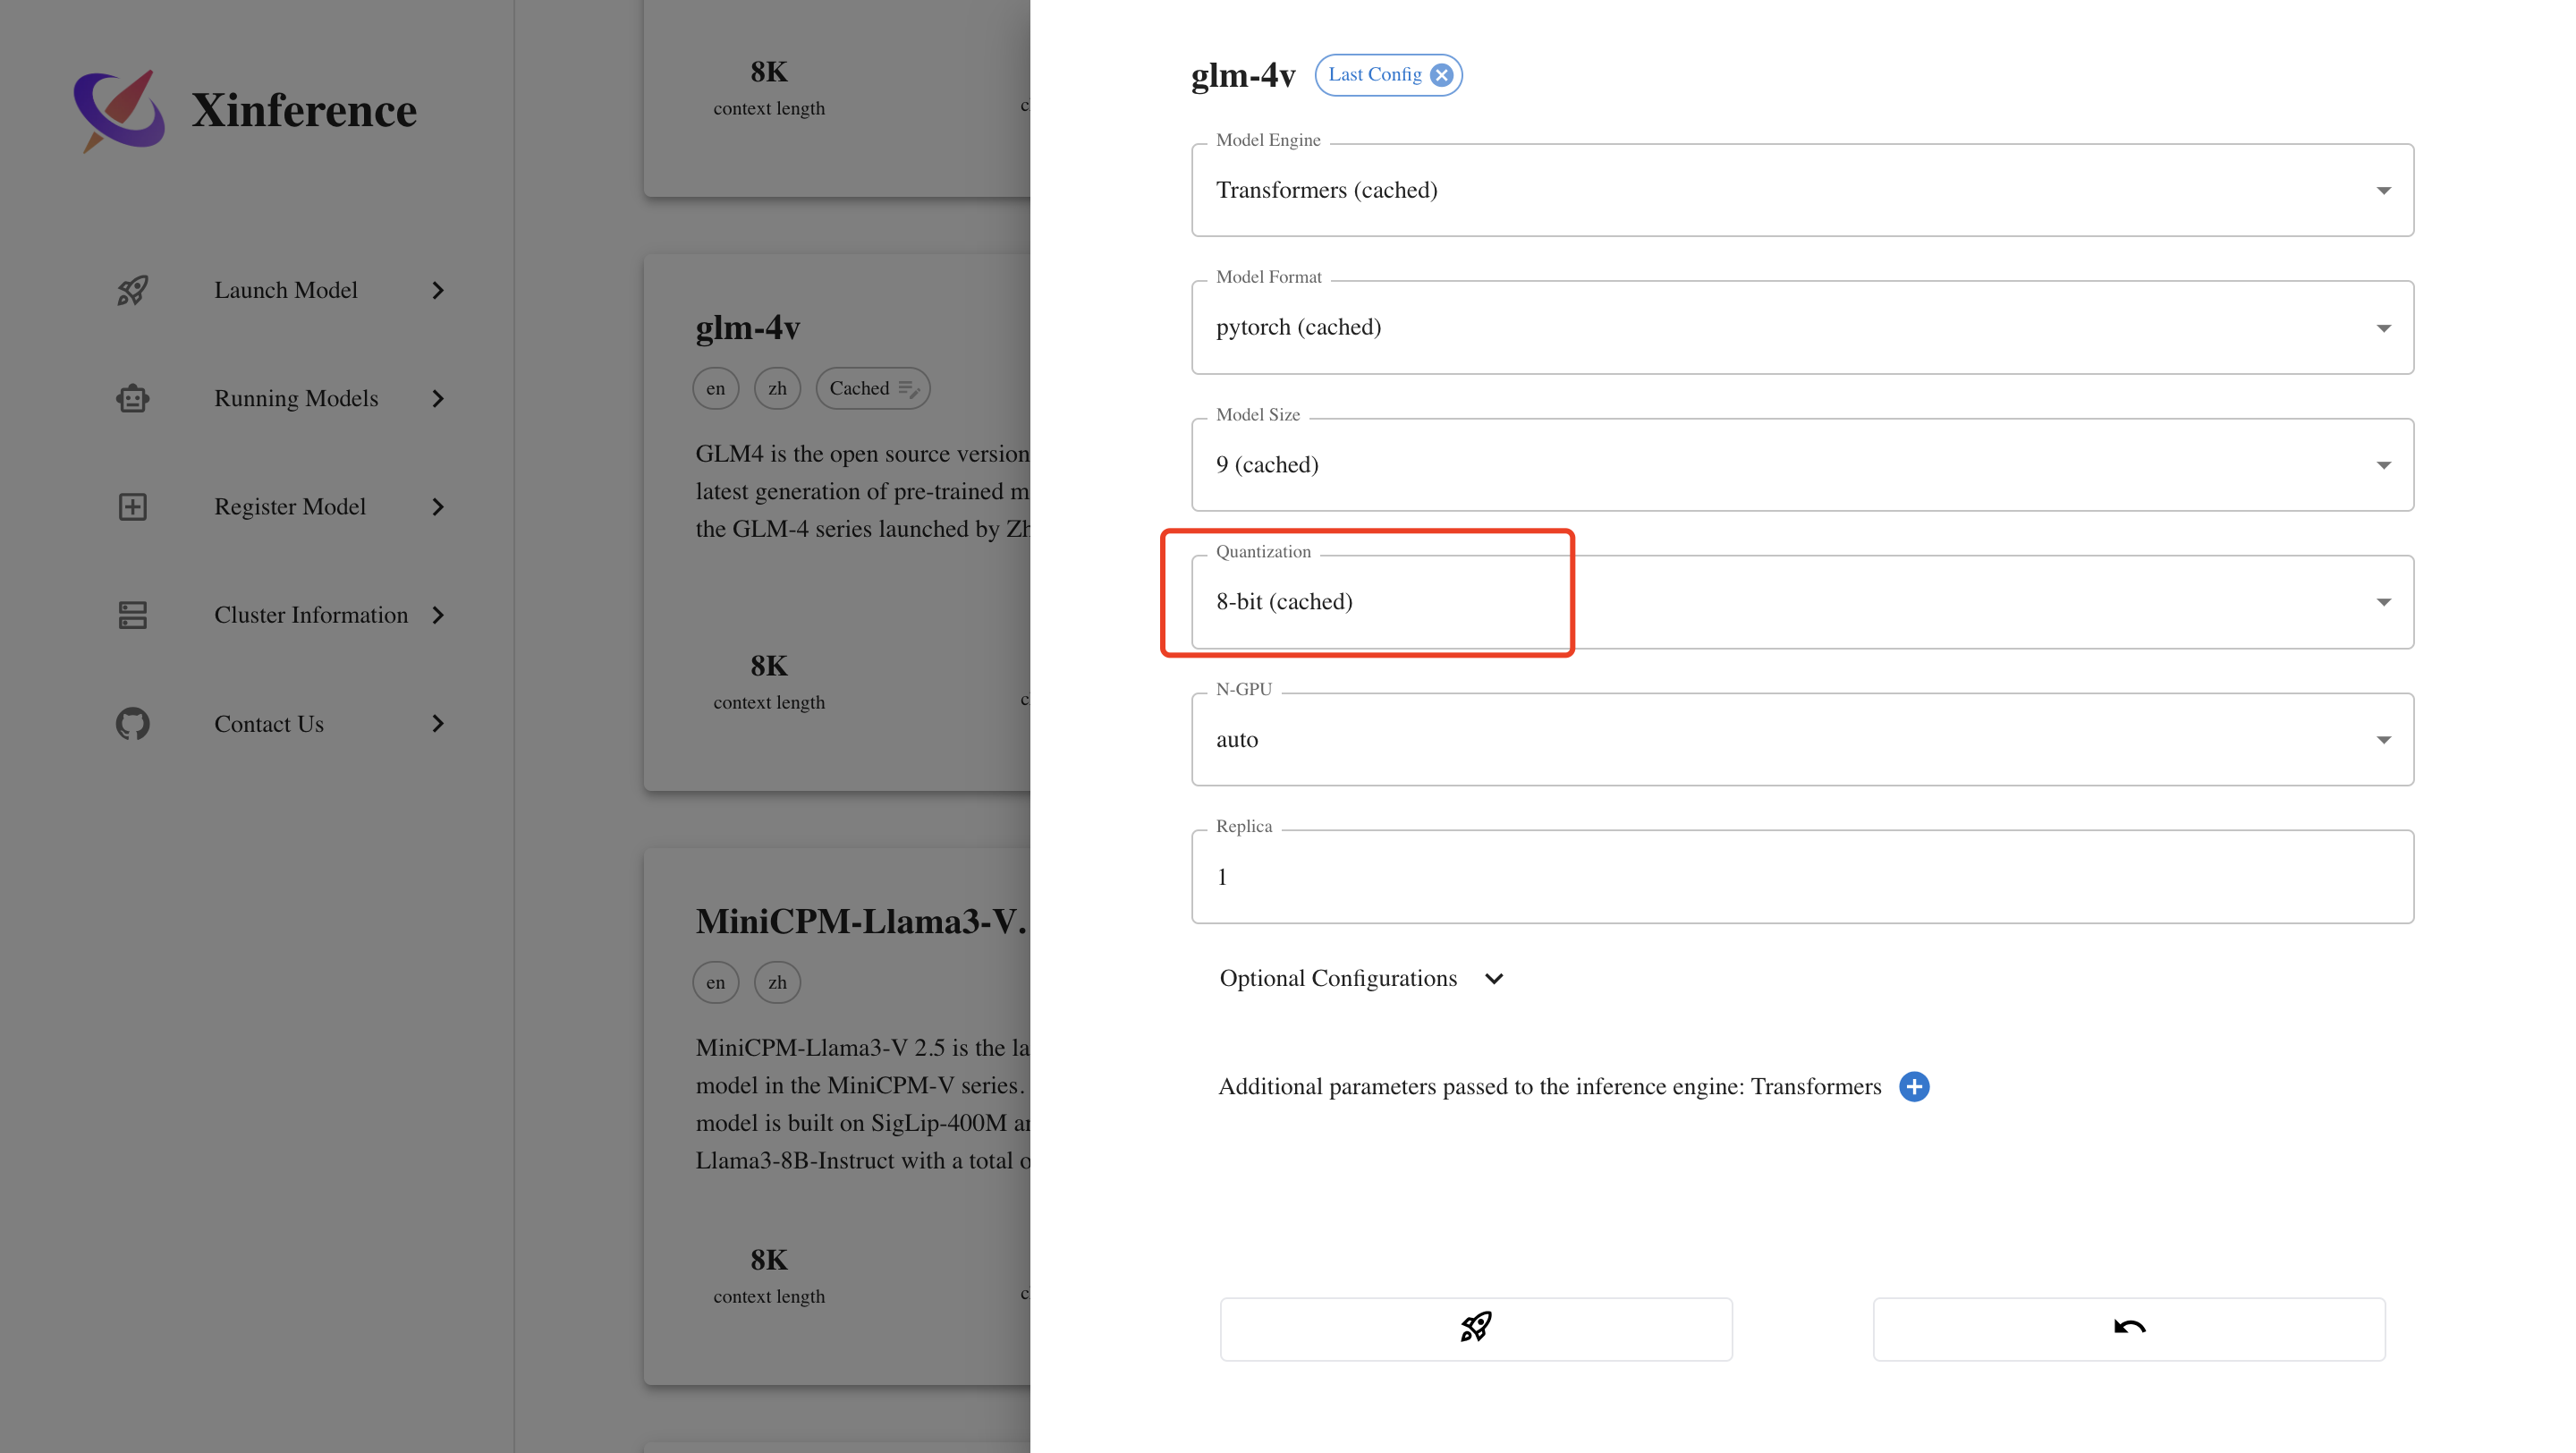
Task: Expand Contact Us chevron arrow
Action: (438, 723)
